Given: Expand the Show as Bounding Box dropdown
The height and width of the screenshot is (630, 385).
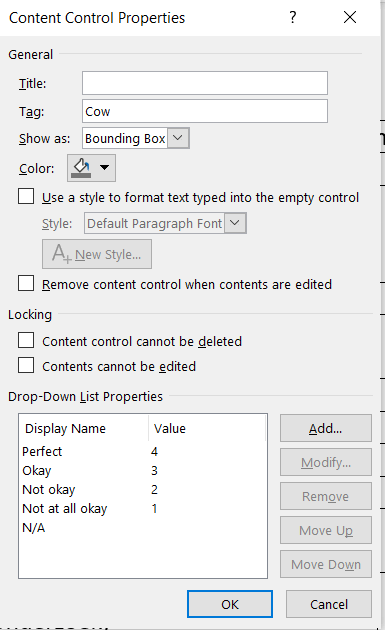Looking at the screenshot, I should tap(178, 138).
